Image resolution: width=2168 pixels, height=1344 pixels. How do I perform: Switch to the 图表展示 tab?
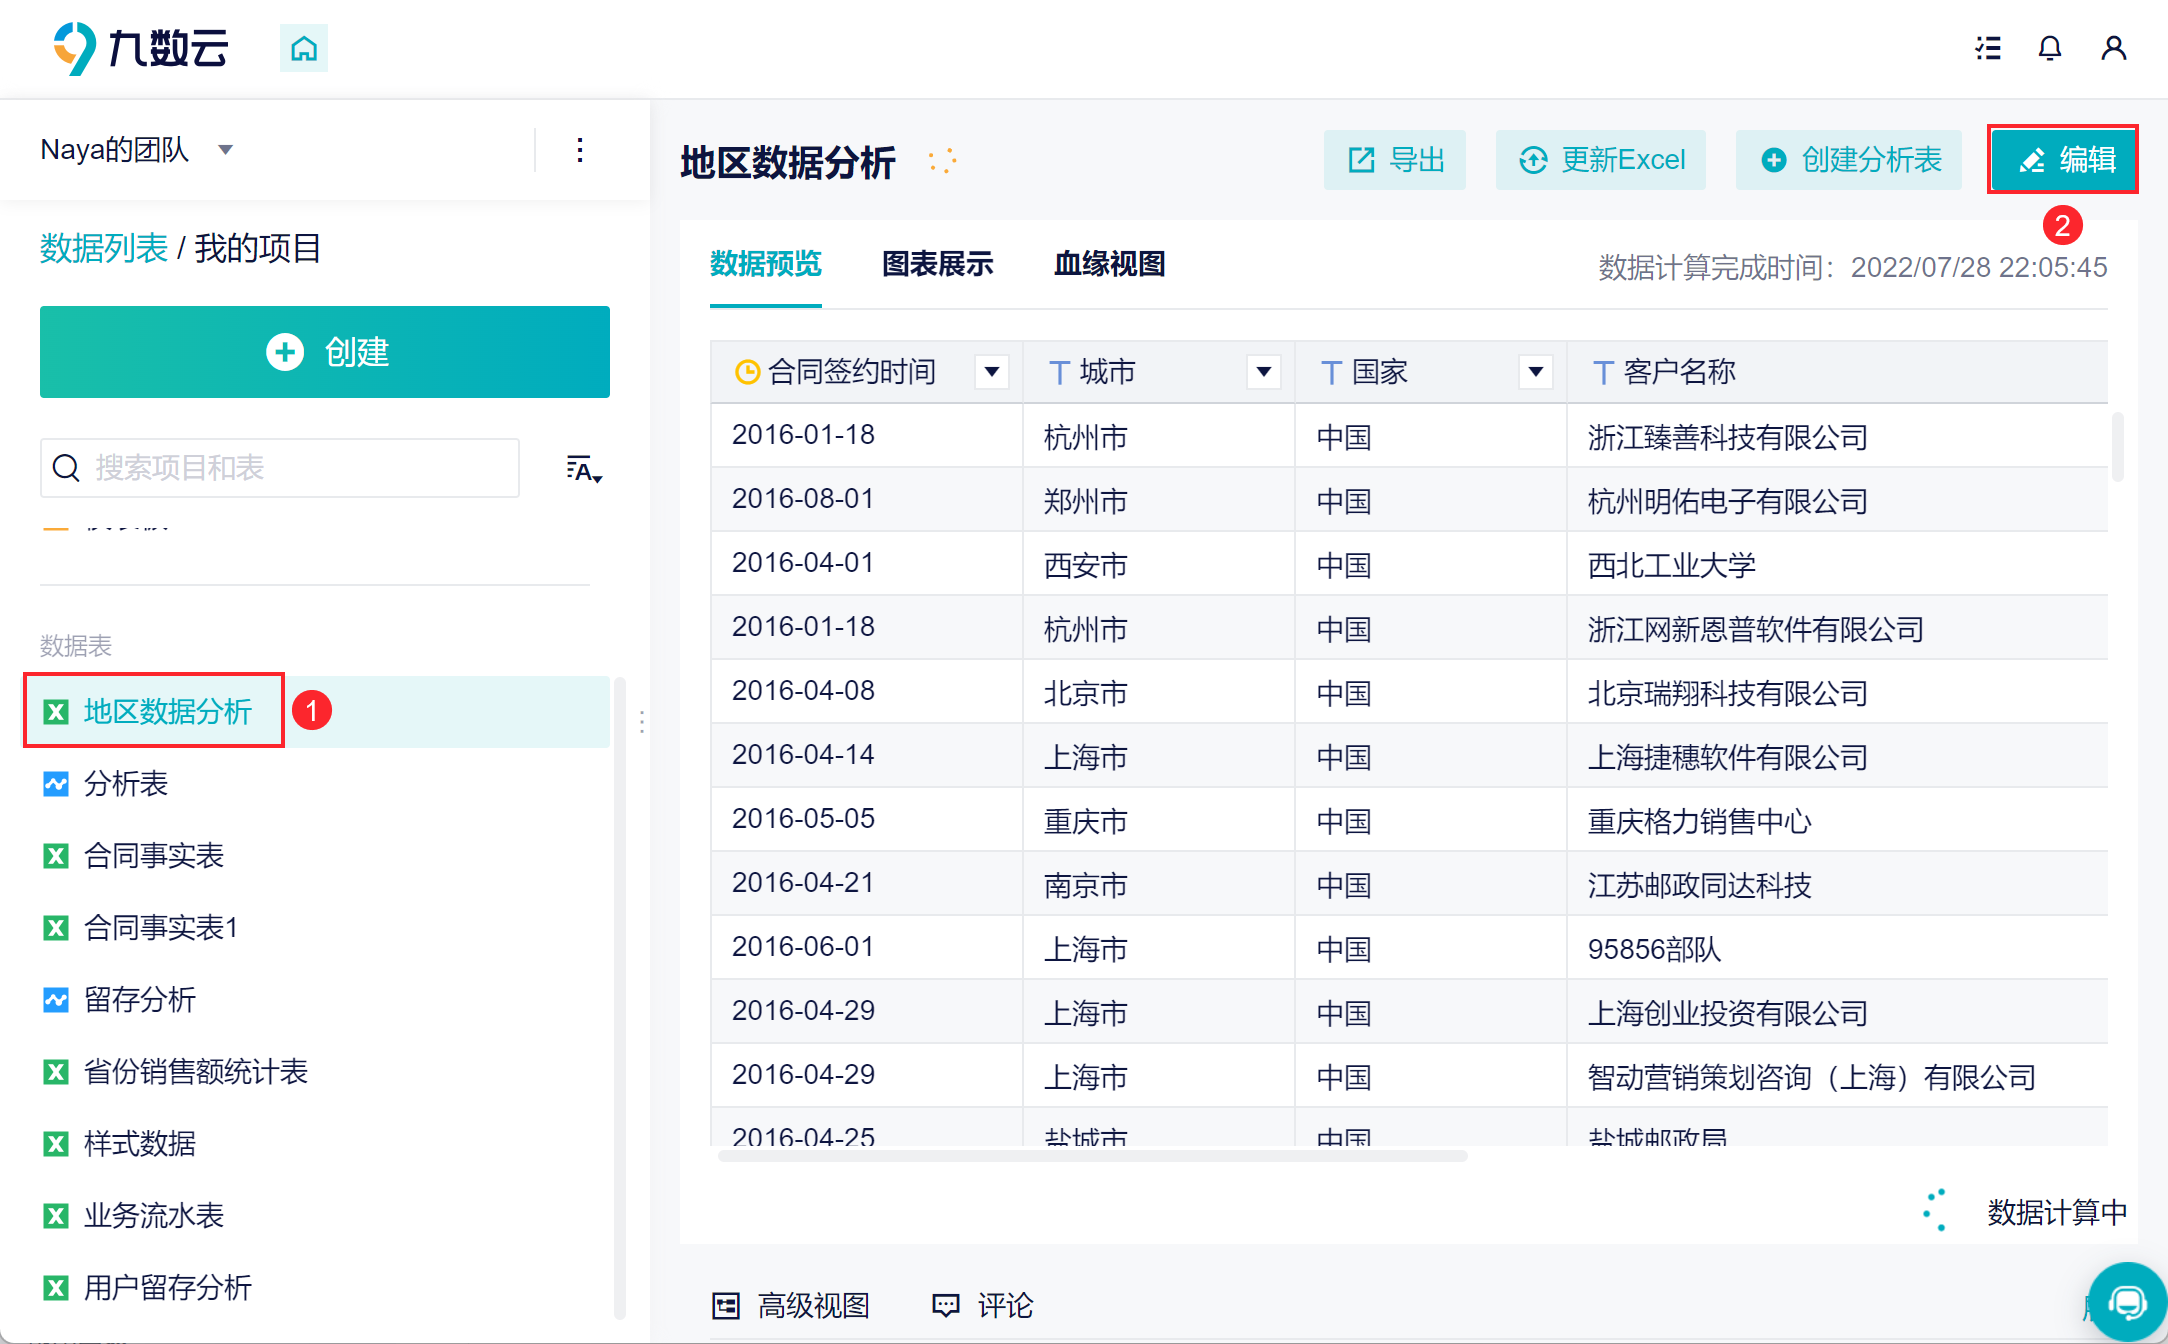coord(937,264)
